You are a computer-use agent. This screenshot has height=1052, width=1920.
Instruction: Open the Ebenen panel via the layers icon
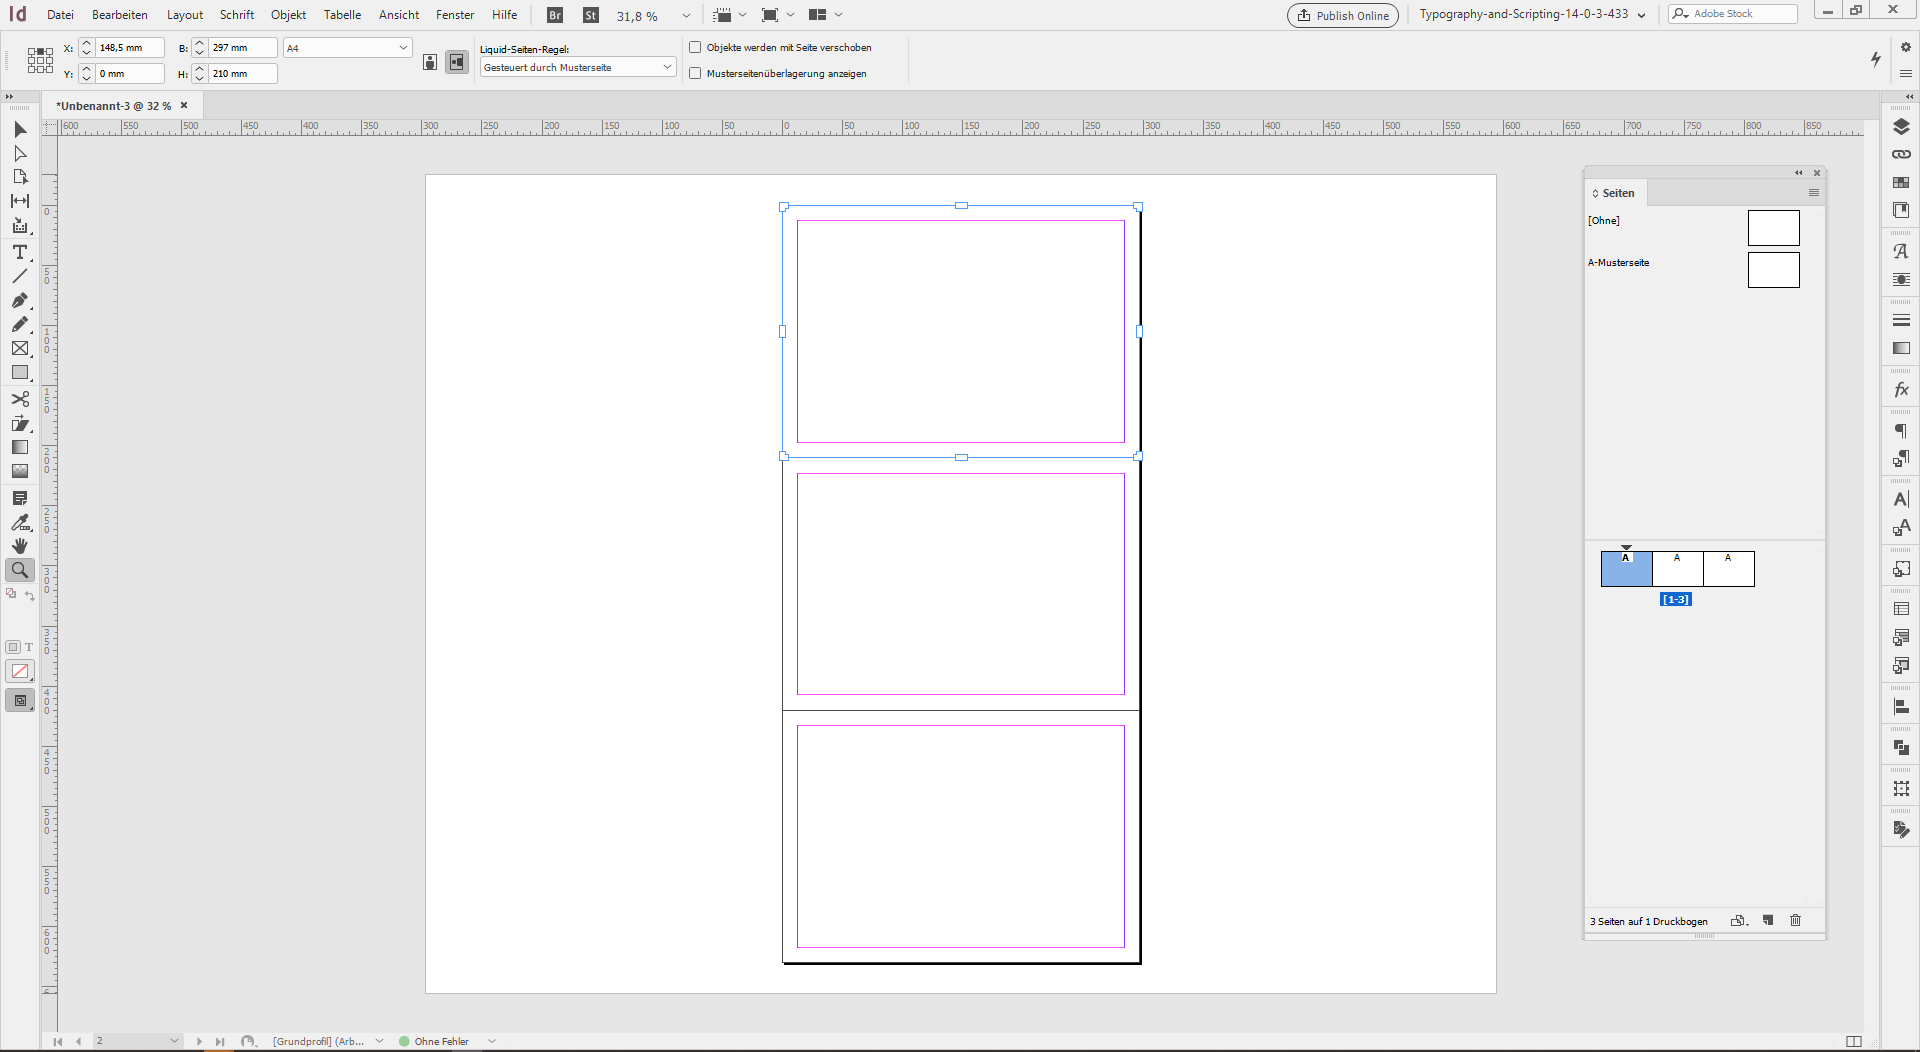1901,127
